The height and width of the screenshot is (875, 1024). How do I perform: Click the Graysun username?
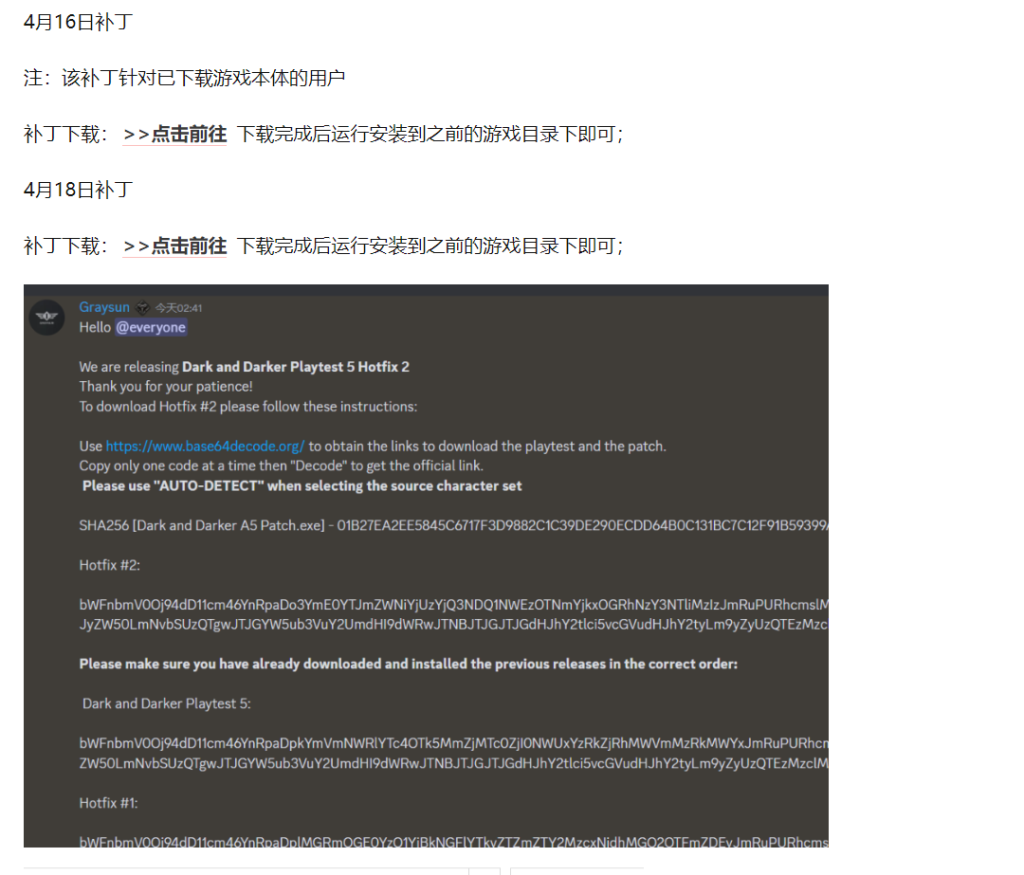click(104, 307)
